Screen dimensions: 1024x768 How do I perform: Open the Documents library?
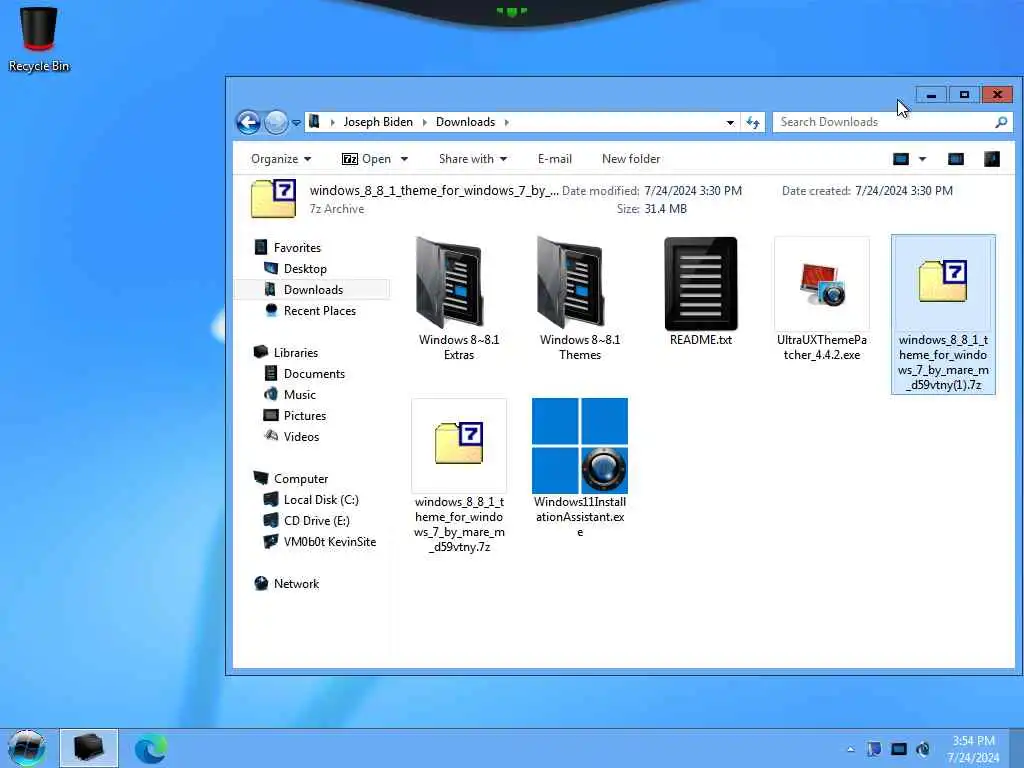pos(314,374)
